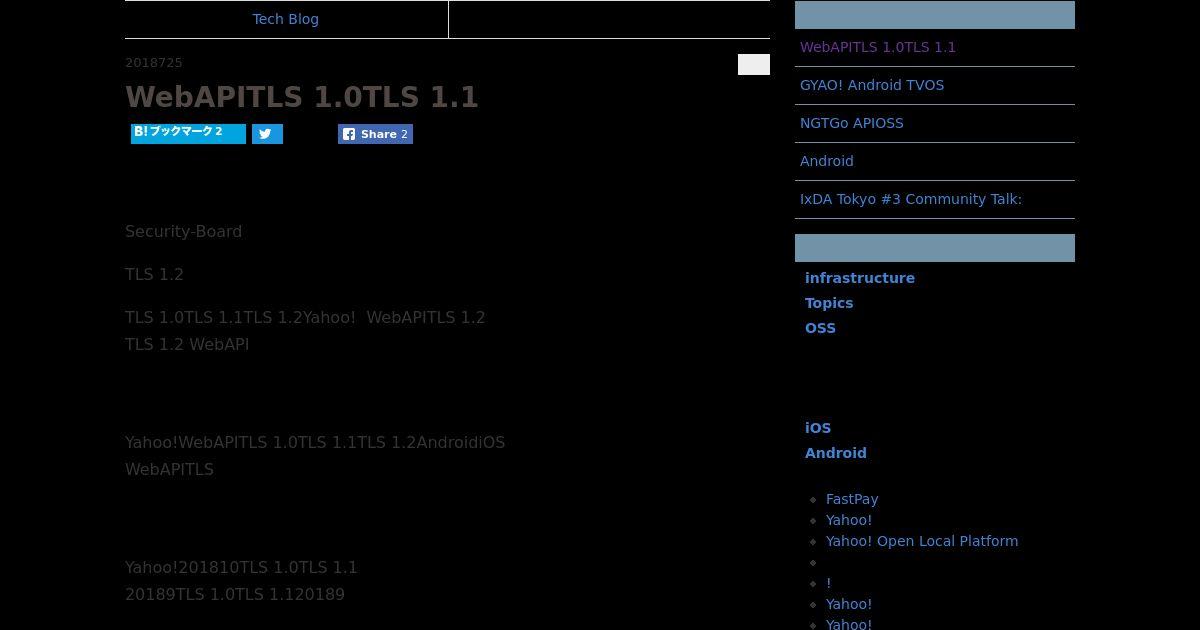This screenshot has height=630, width=1200.
Task: Open the non-bold Android recent post link
Action: coord(827,161)
